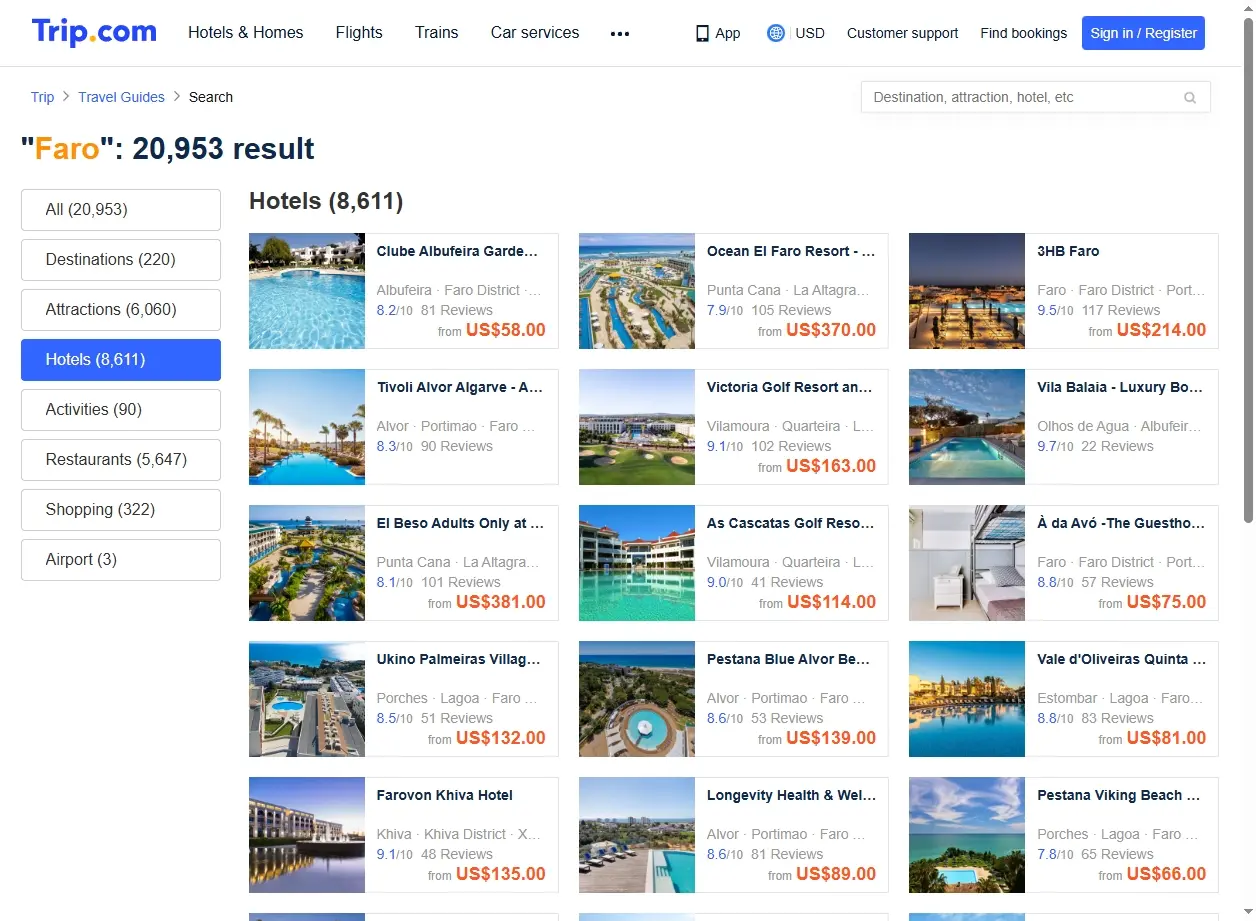1256x921 pixels.
Task: Open Farovon Khiva Hotel title
Action: (x=445, y=795)
